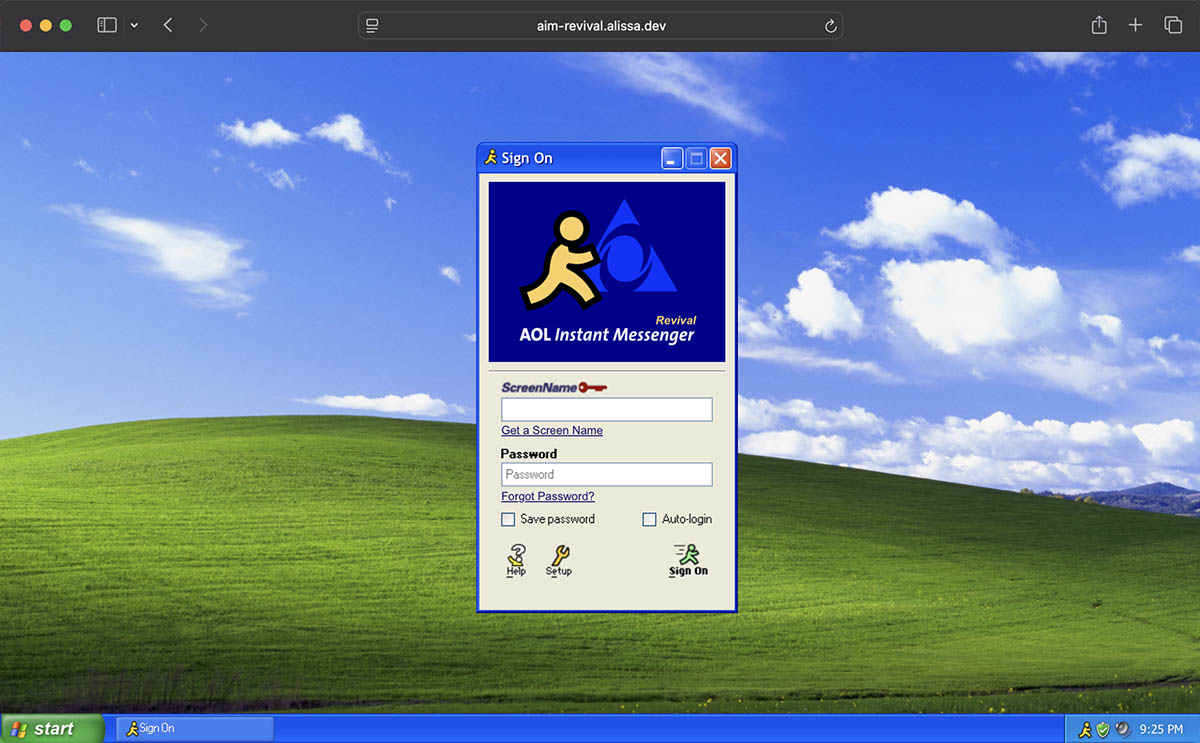Image resolution: width=1200 pixels, height=743 pixels.
Task: Select the Sign On taskbar button
Action: click(195, 728)
